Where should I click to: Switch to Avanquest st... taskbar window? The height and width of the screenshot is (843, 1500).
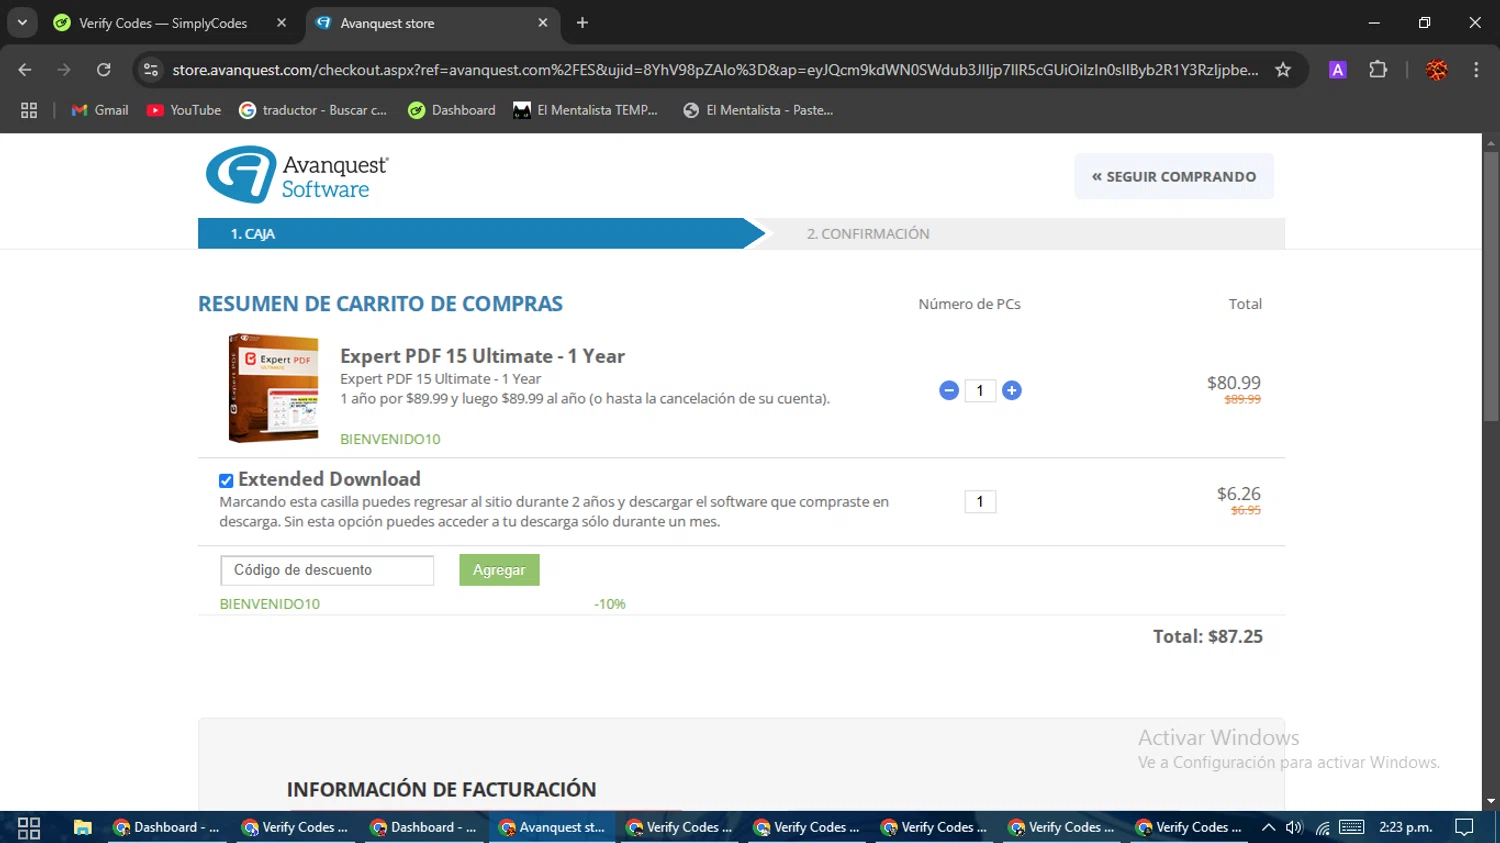552,827
